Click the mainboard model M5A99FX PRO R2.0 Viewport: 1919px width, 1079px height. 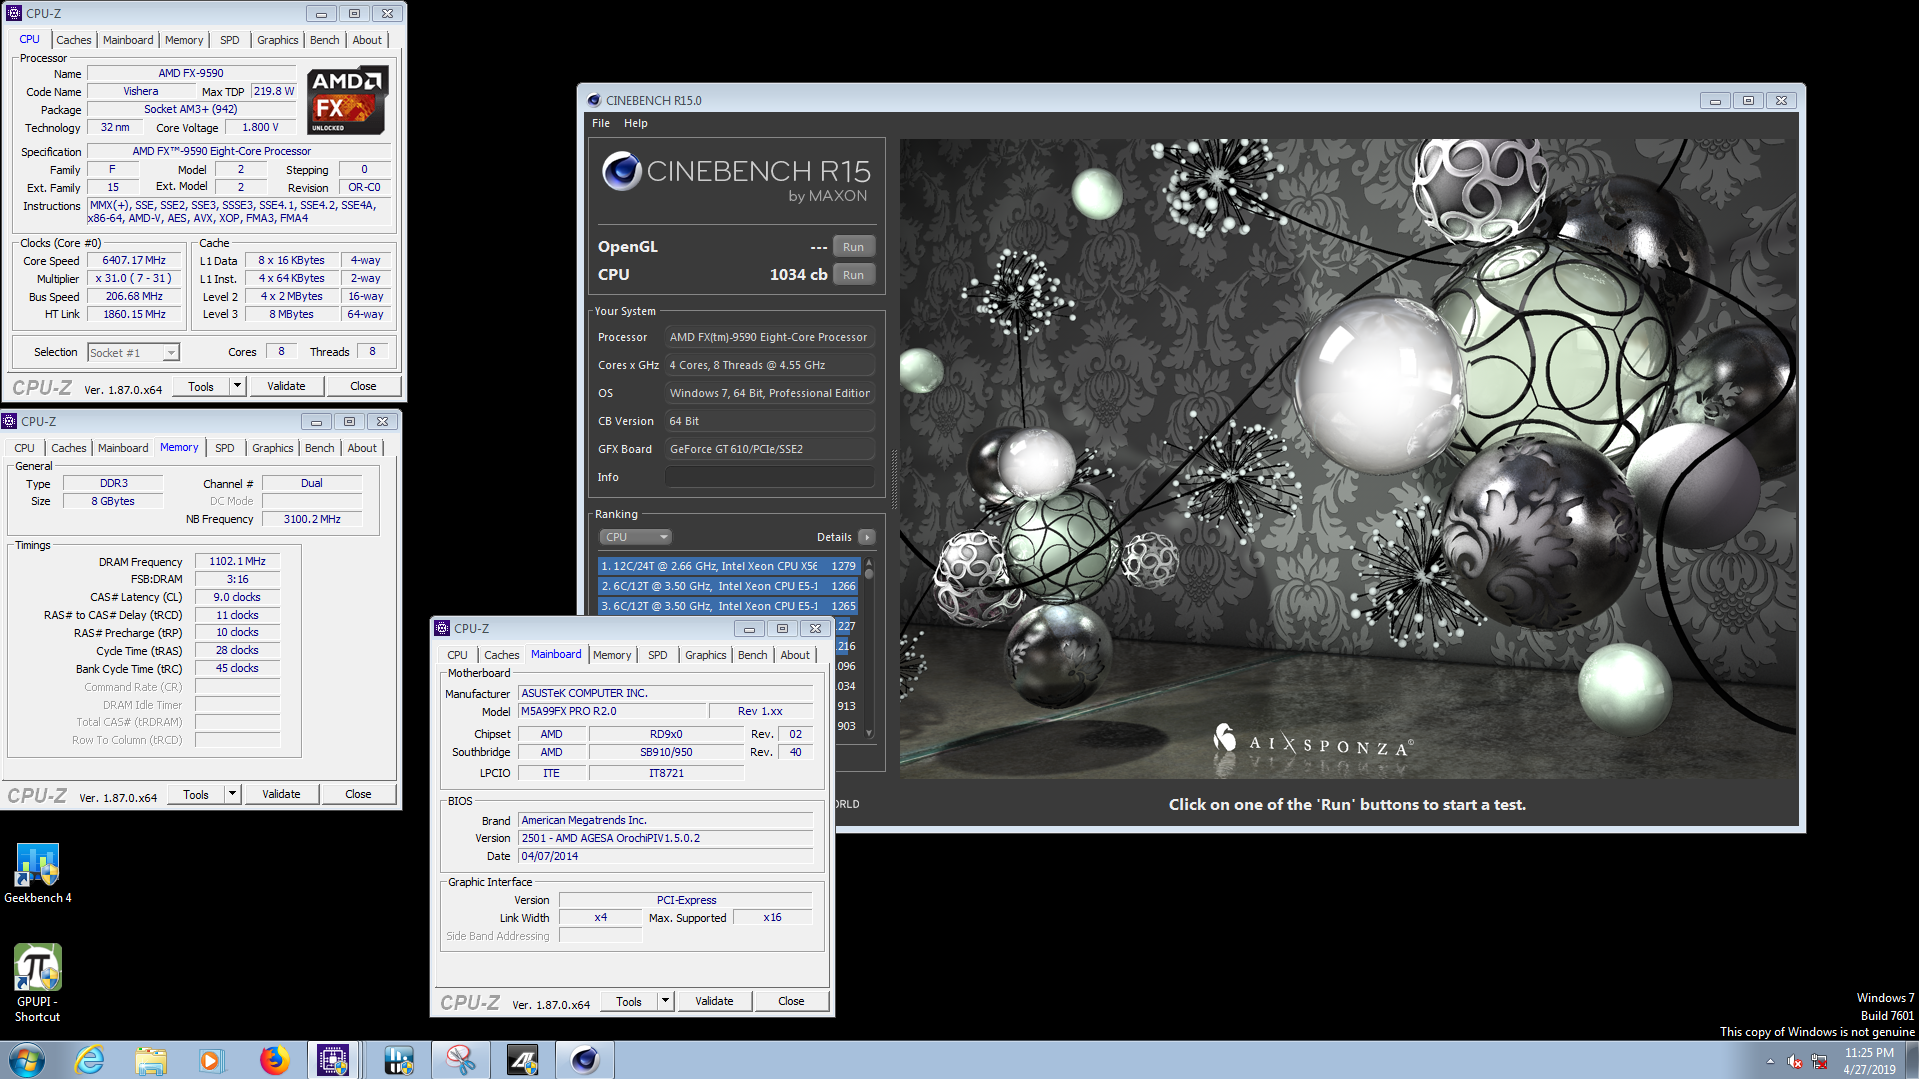[x=612, y=711]
